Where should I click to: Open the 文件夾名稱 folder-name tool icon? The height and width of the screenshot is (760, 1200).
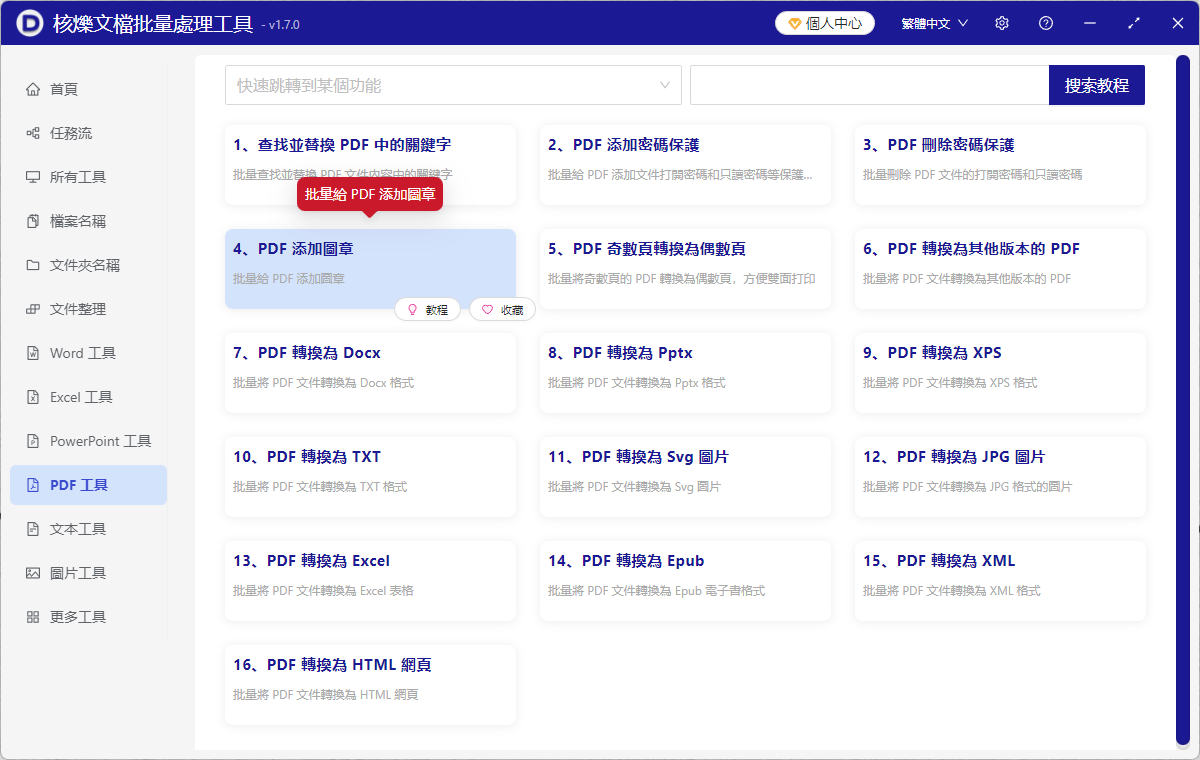pos(34,264)
